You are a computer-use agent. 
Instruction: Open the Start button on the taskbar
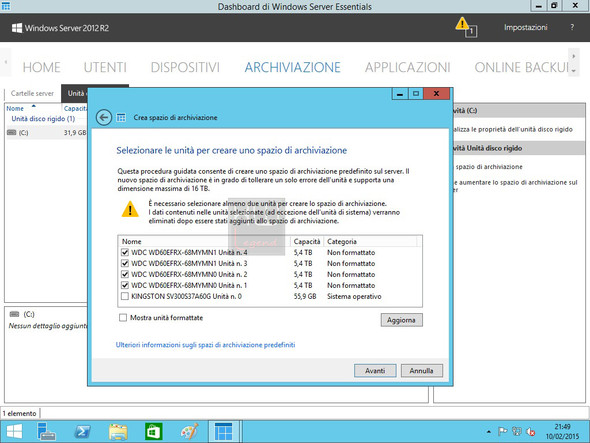14,431
